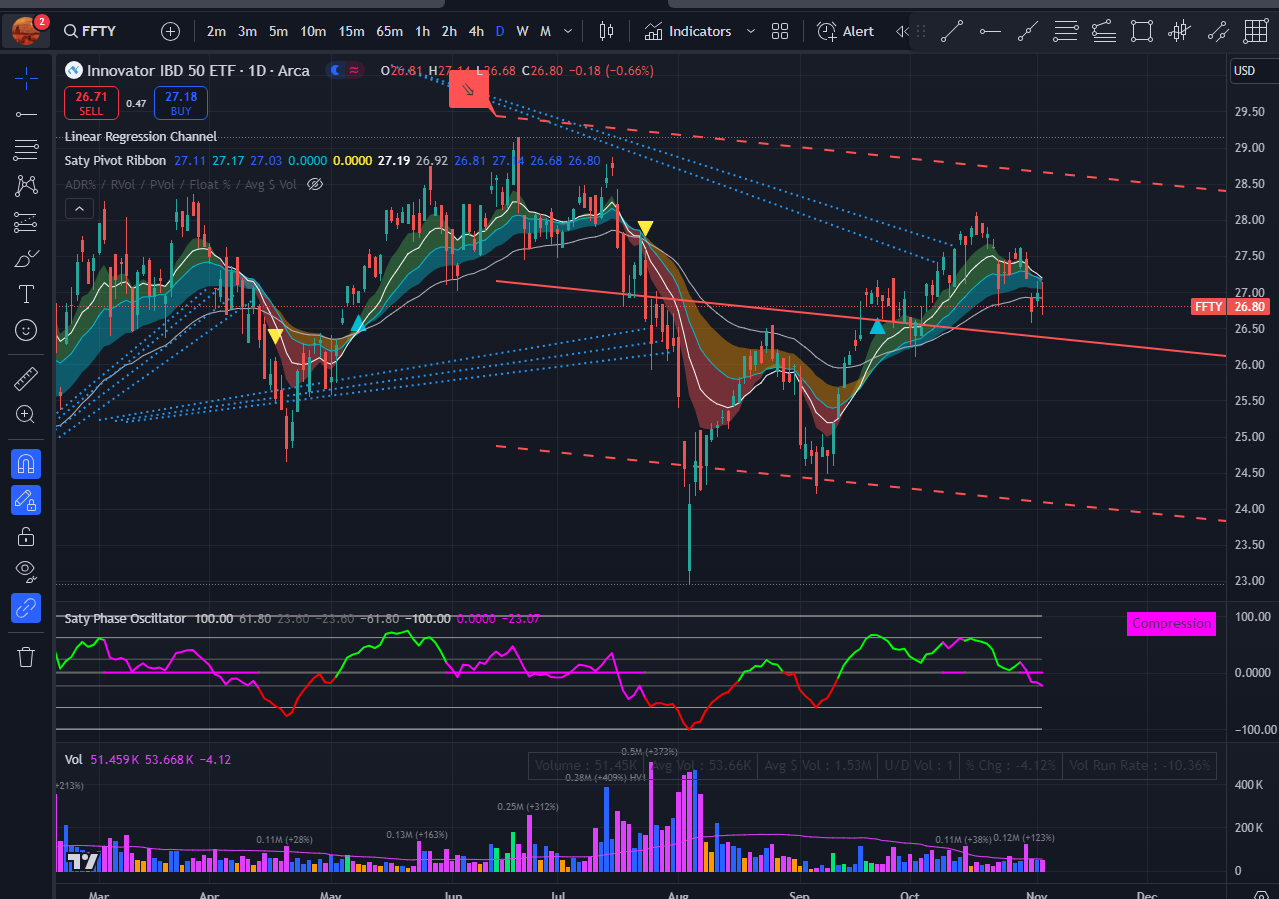Click the favorites toolbar drag handle
The width and height of the screenshot is (1279, 899).
[921, 31]
